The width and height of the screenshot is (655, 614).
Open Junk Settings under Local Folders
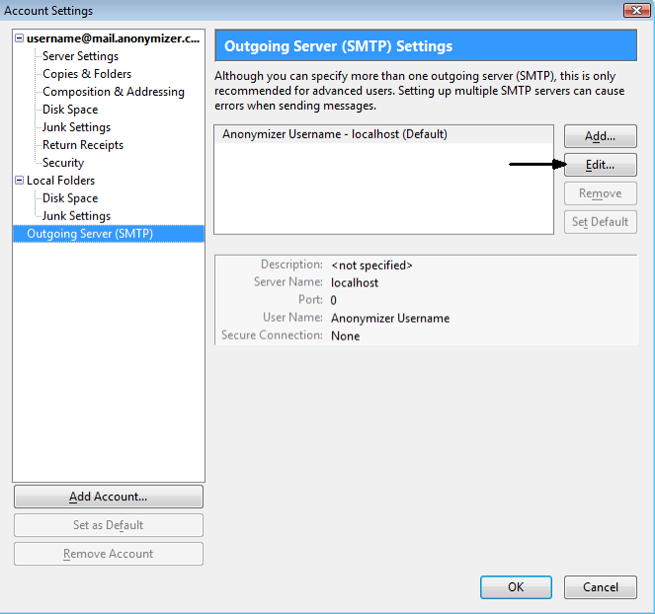76,216
